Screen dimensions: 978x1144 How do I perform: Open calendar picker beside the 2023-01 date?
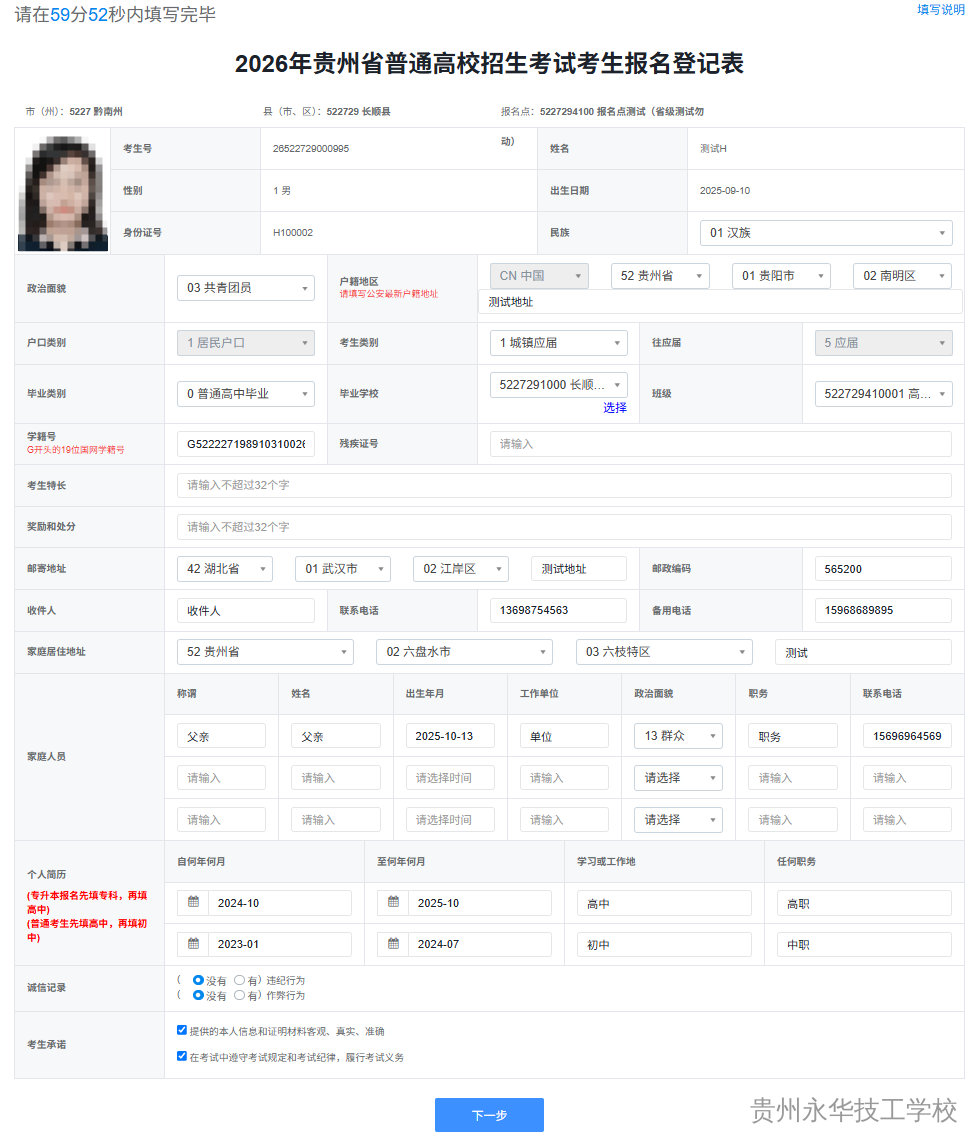194,944
